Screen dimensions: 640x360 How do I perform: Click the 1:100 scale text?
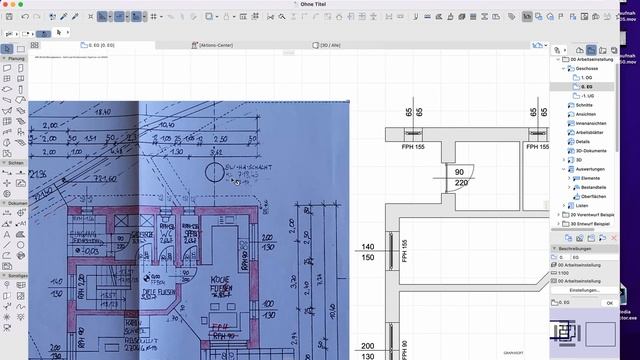[x=563, y=273]
